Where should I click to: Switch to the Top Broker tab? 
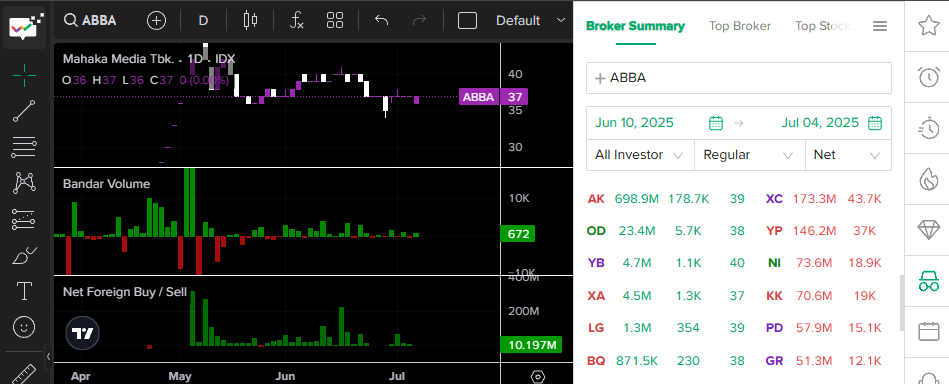pyautogui.click(x=740, y=26)
